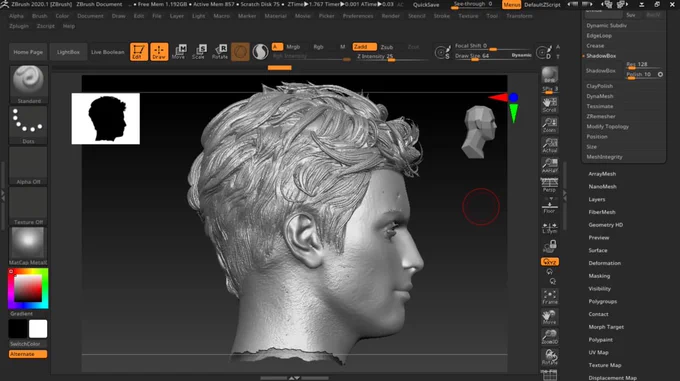Screen dimensions: 680x381
Task: Click the Menus button
Action: point(511,5)
